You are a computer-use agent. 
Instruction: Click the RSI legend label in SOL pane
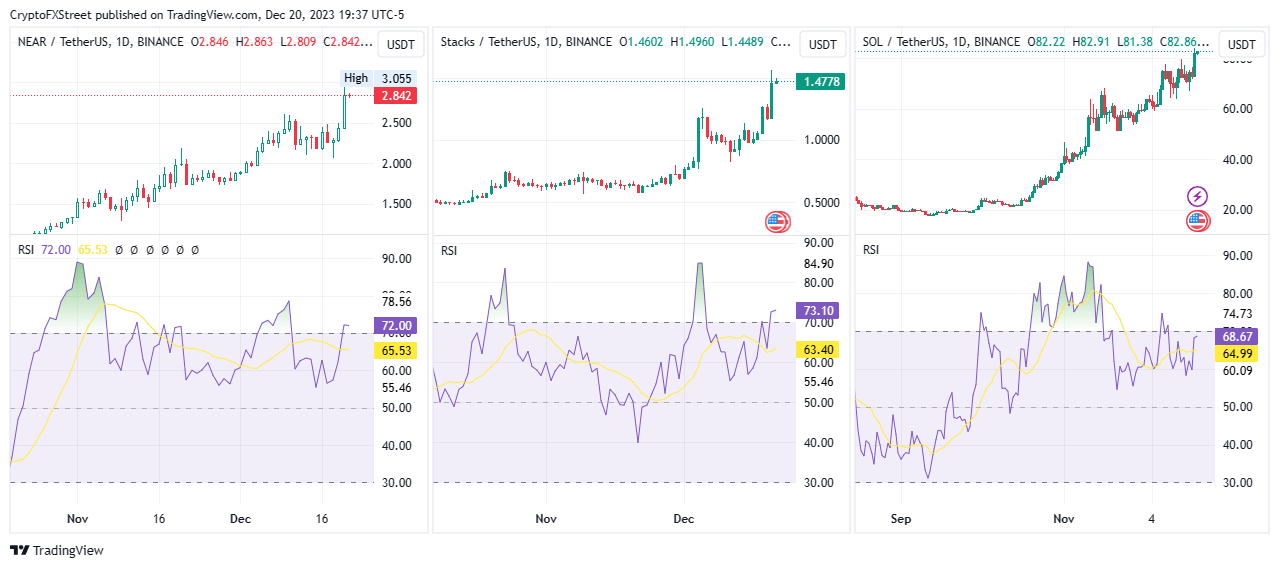[x=871, y=249]
